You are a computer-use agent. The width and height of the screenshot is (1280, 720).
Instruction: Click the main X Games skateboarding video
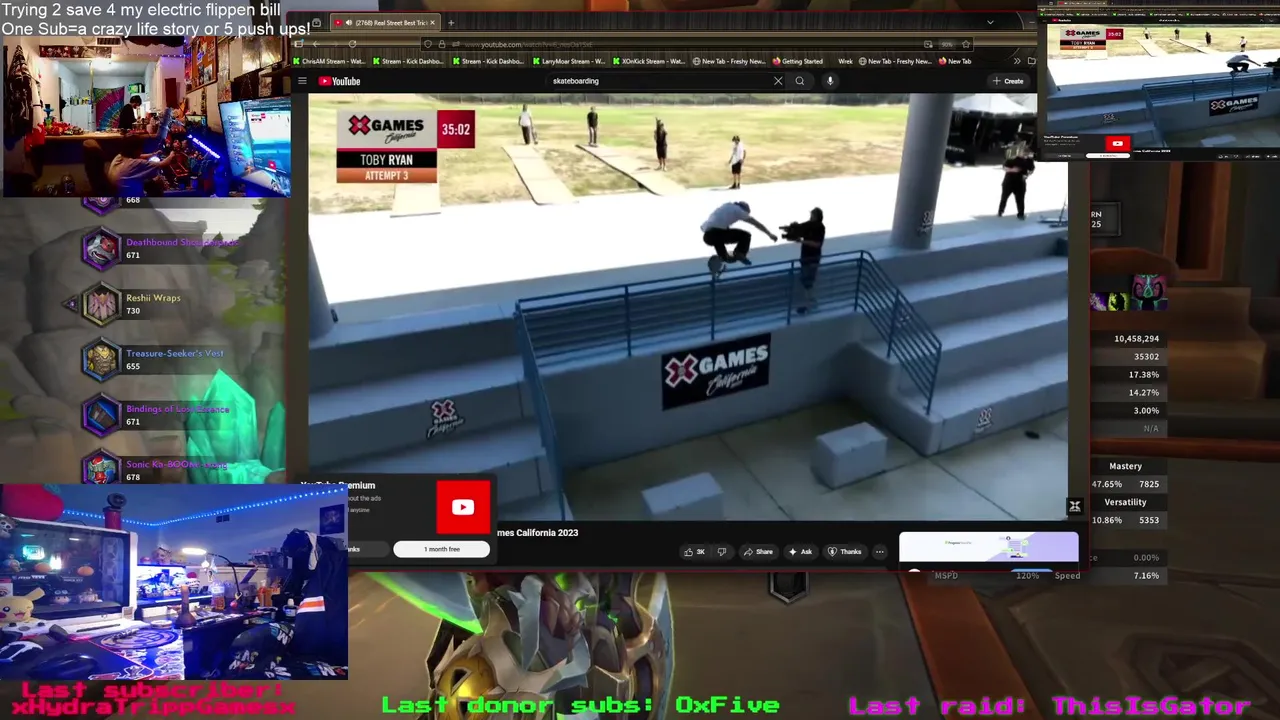(688, 307)
